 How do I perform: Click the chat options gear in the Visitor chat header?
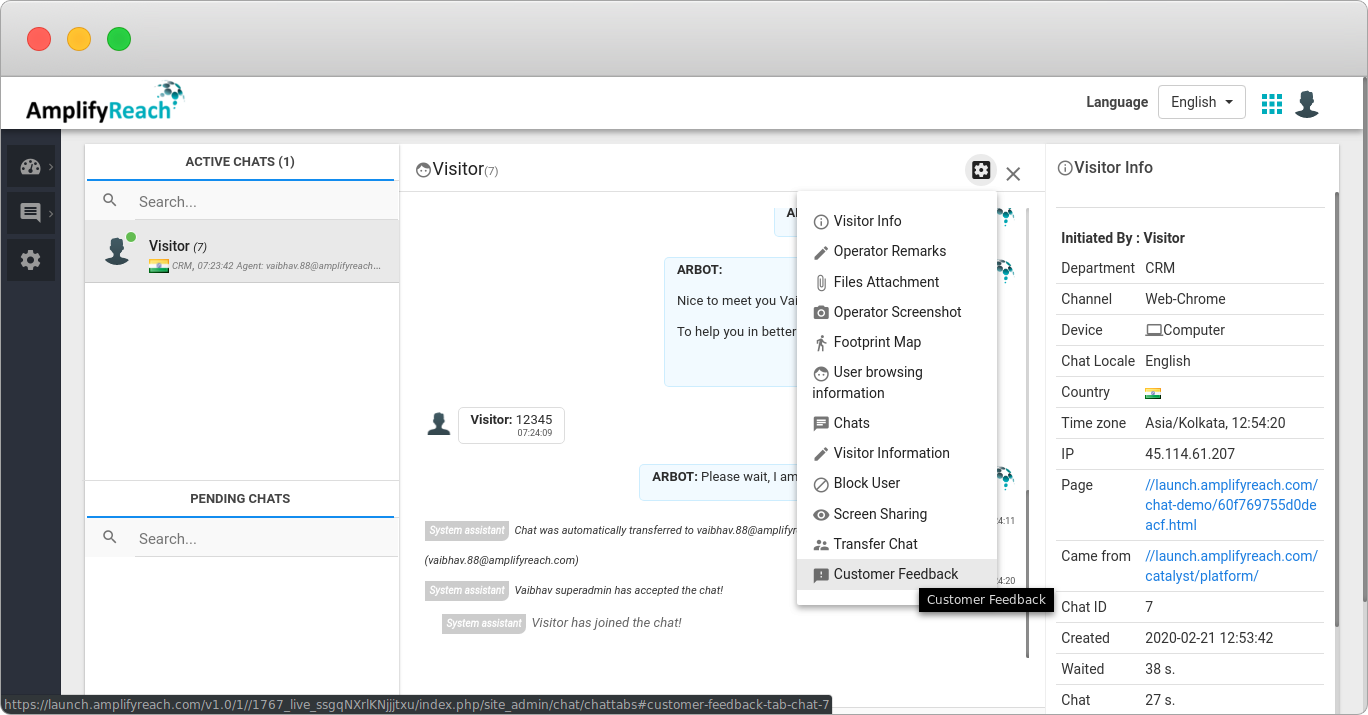(x=980, y=170)
